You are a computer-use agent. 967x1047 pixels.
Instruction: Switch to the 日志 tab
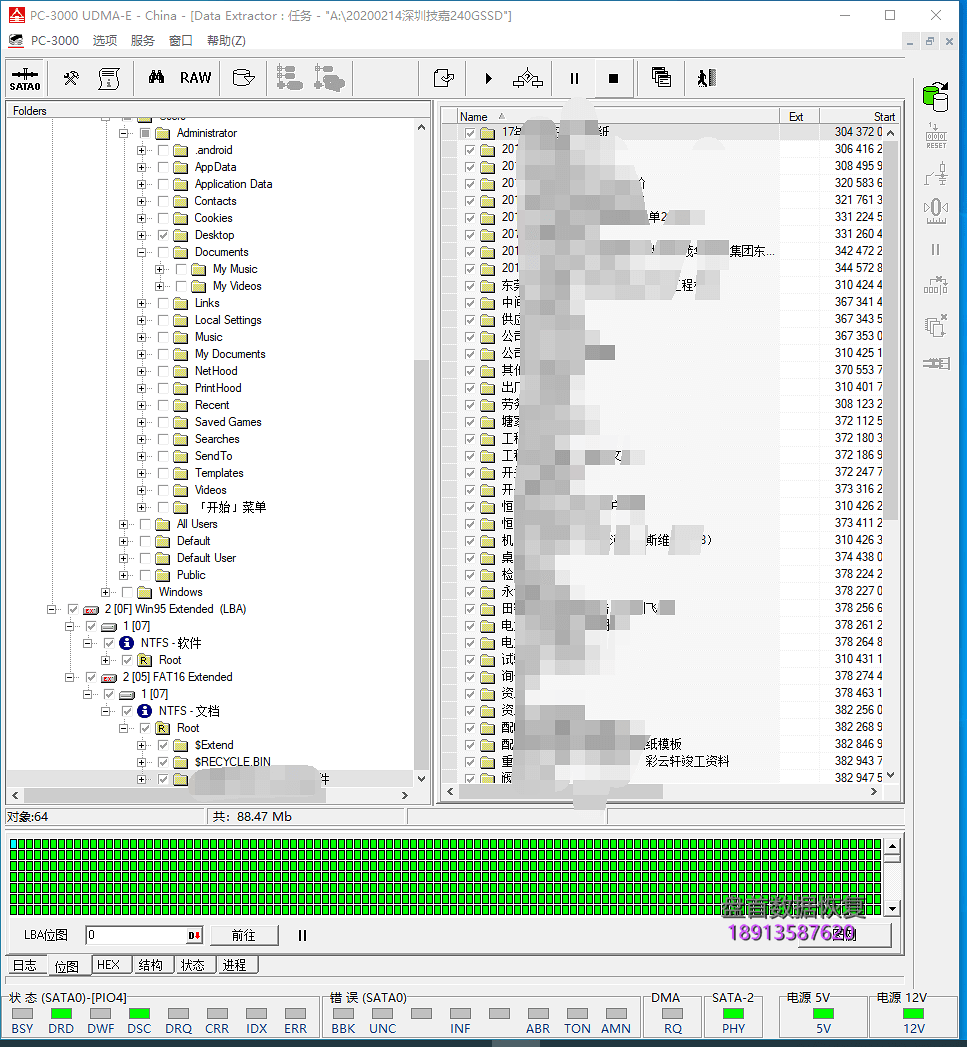click(25, 966)
